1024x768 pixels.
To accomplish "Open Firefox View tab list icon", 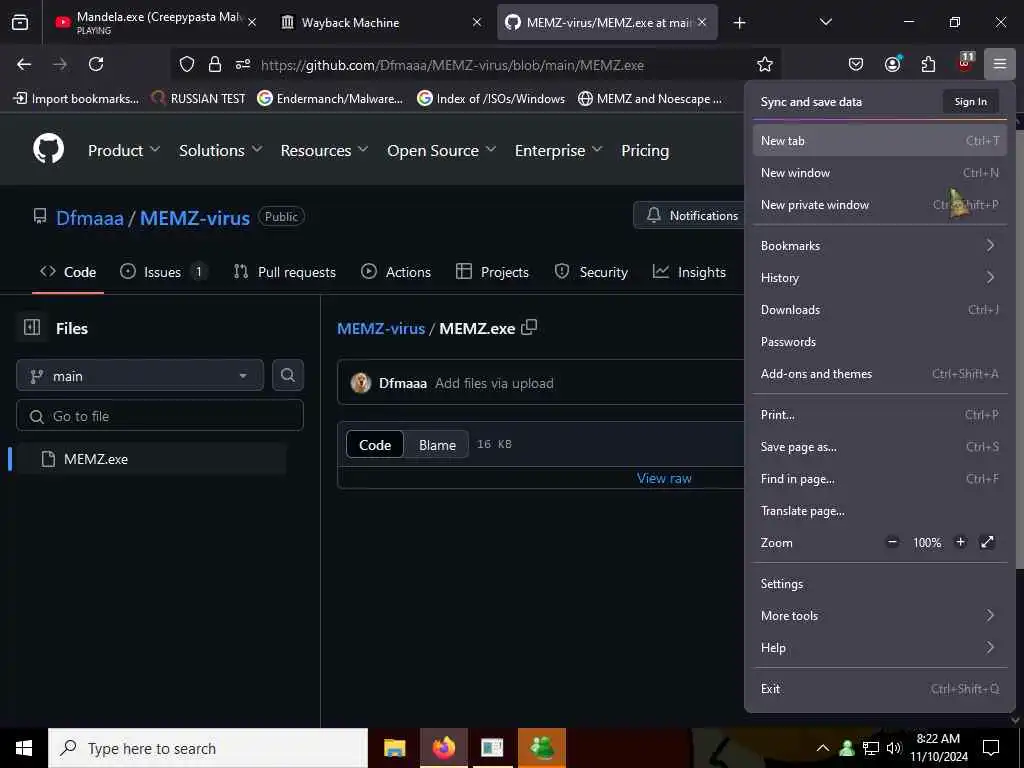I will 20,22.
